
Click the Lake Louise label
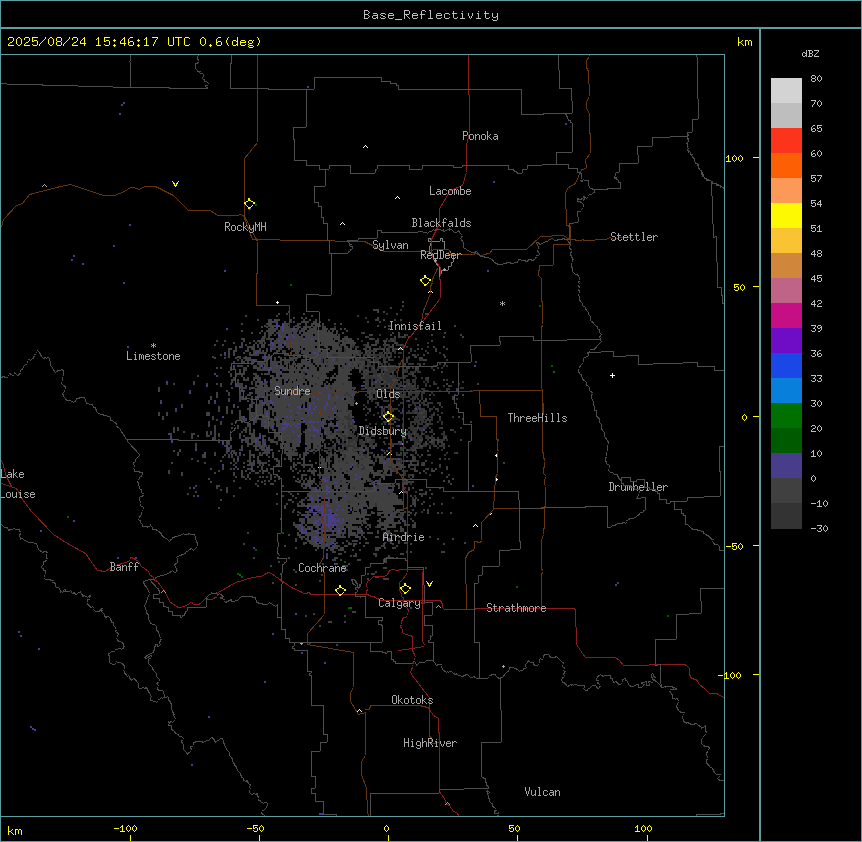(18, 484)
